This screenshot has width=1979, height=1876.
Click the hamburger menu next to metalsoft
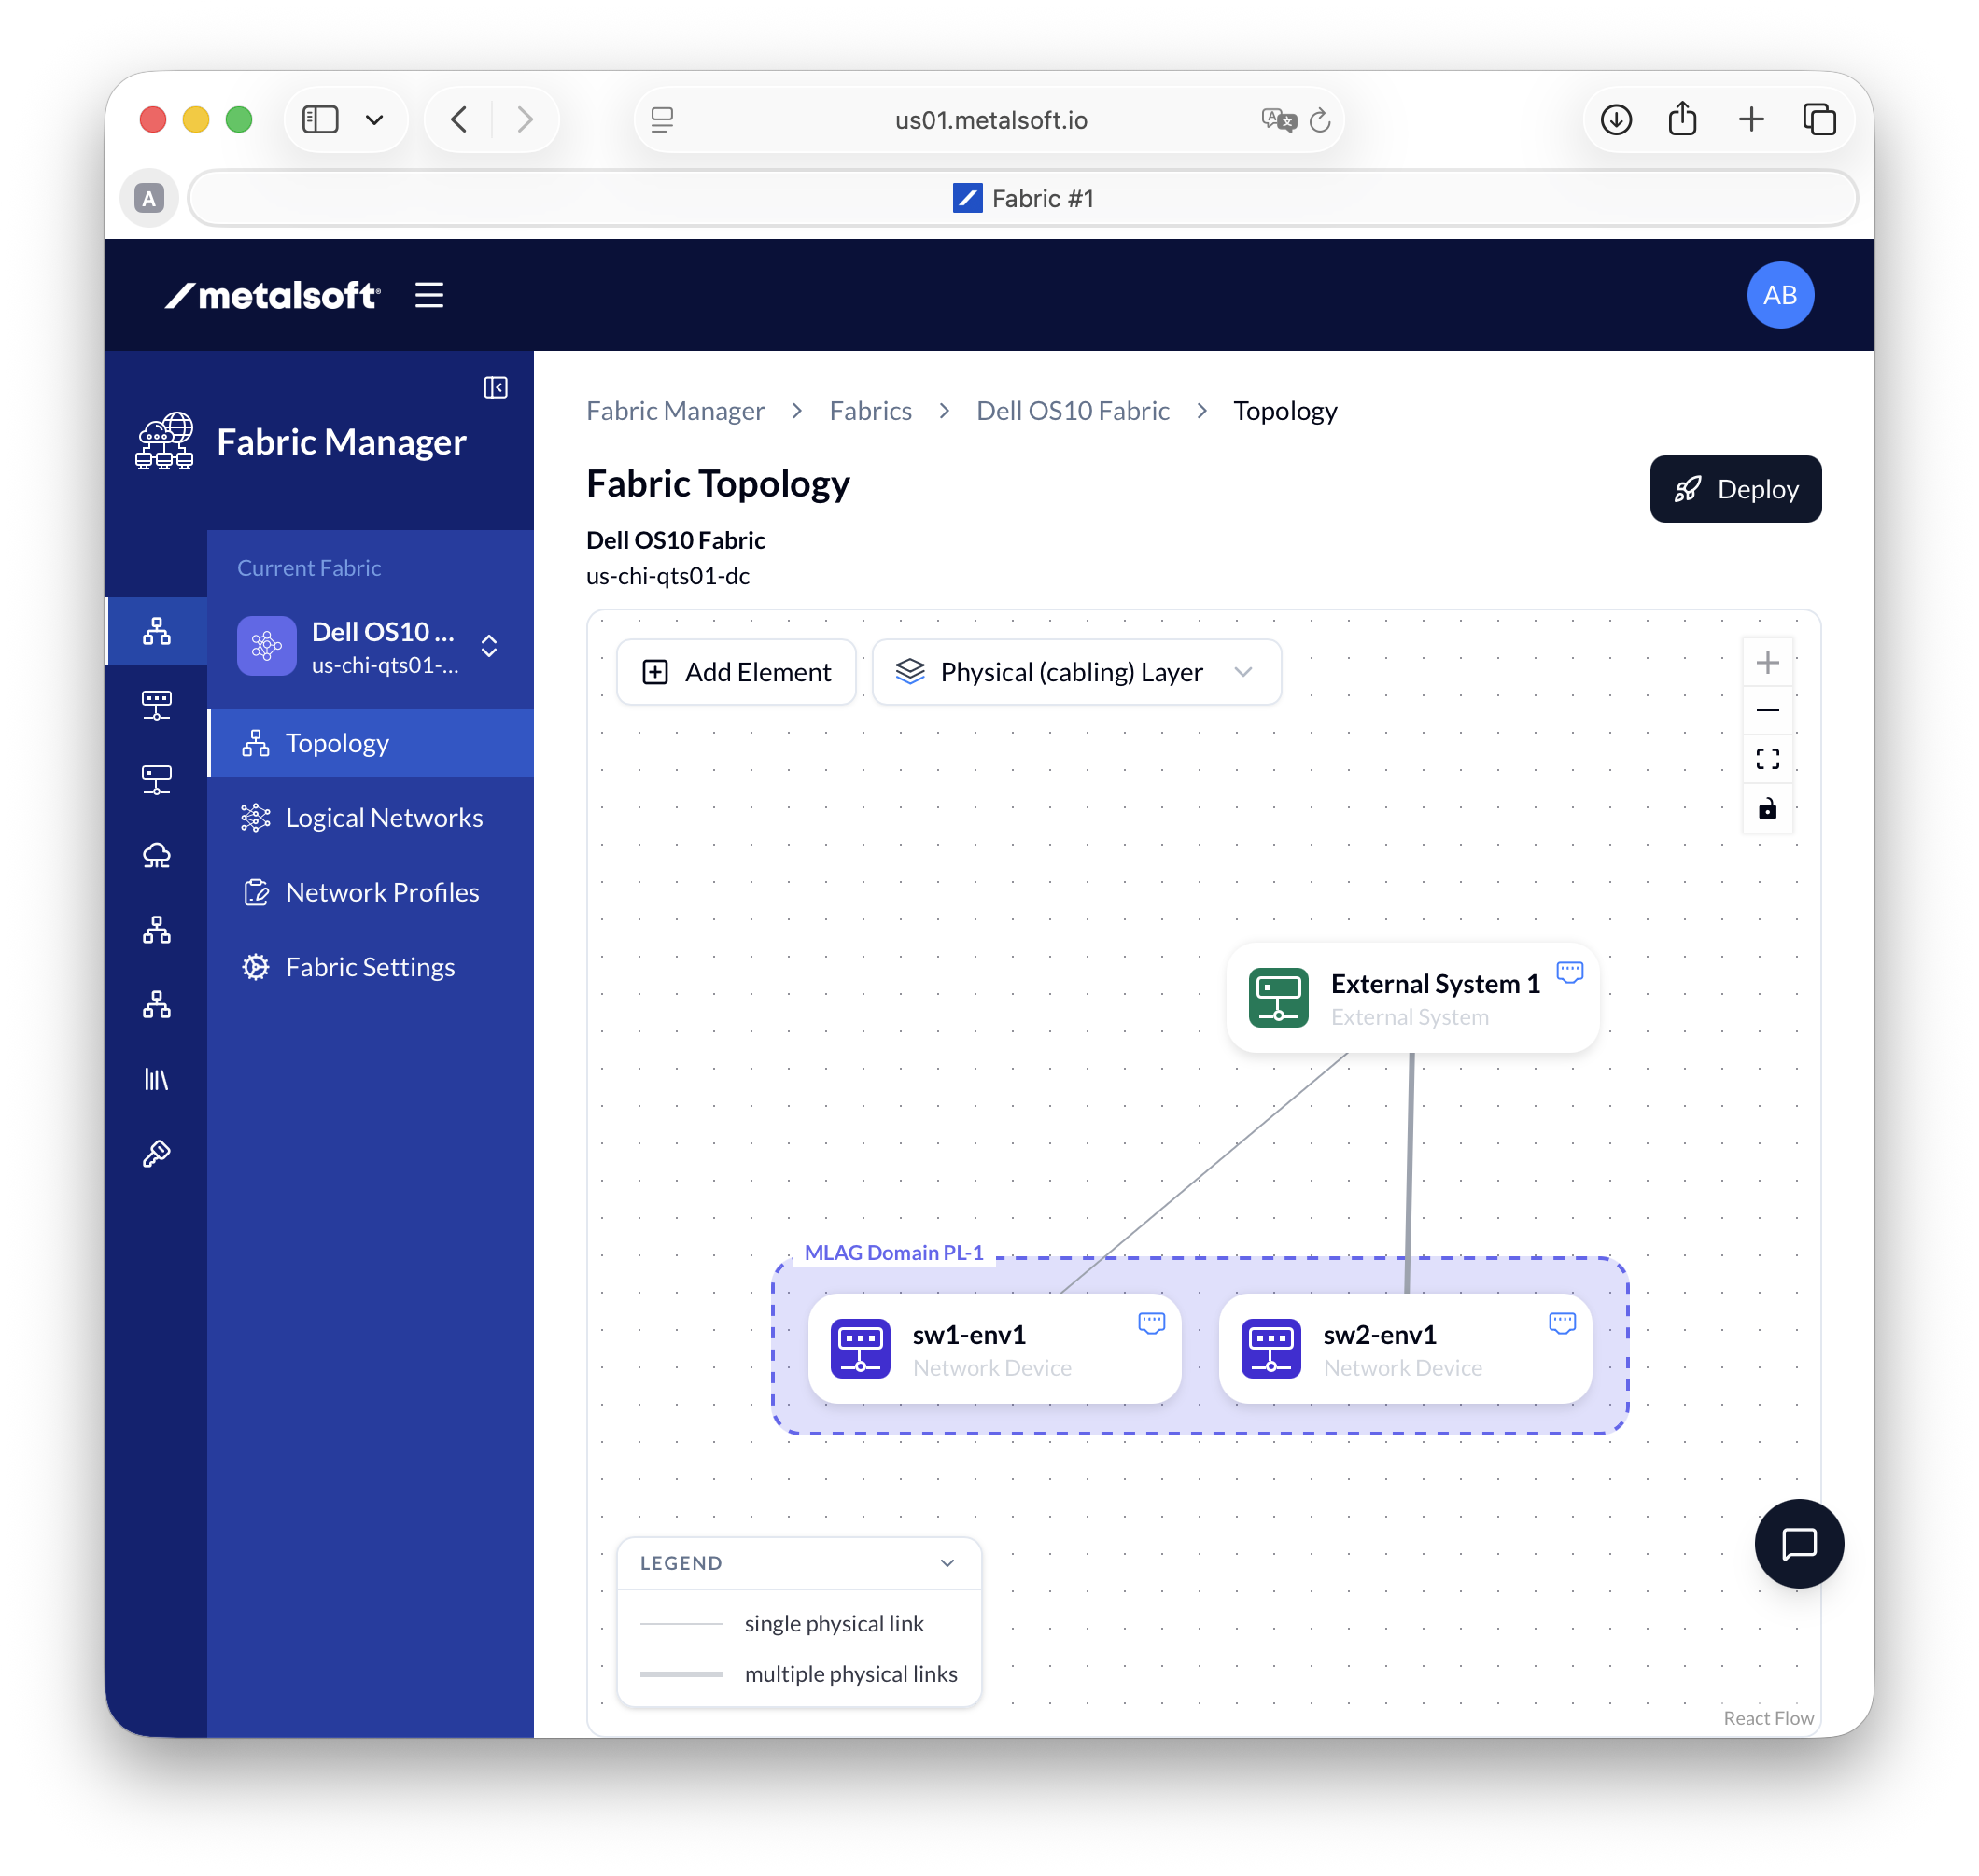(429, 295)
